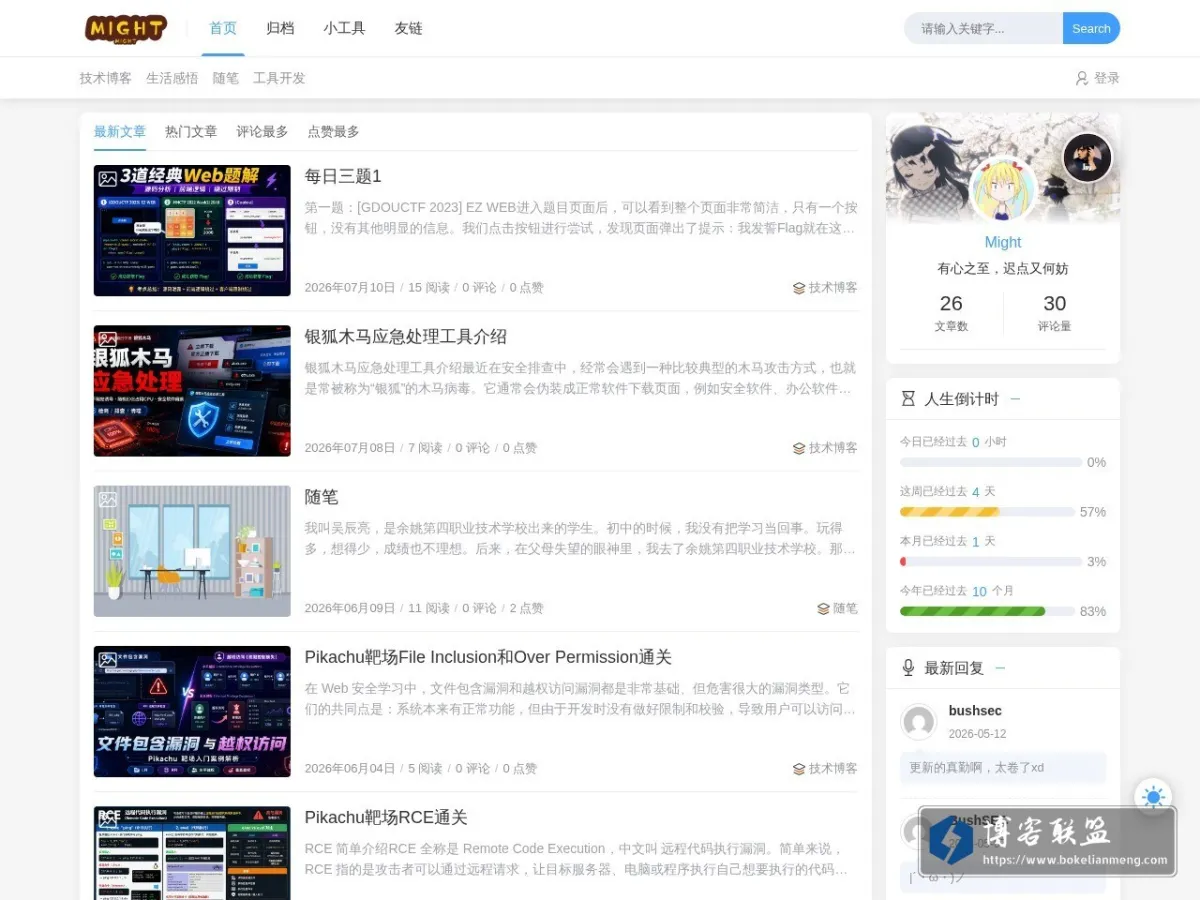Click image icon on 每日三题1 thumbnail
Screen dimensions: 1200x900
pyautogui.click(x=108, y=179)
